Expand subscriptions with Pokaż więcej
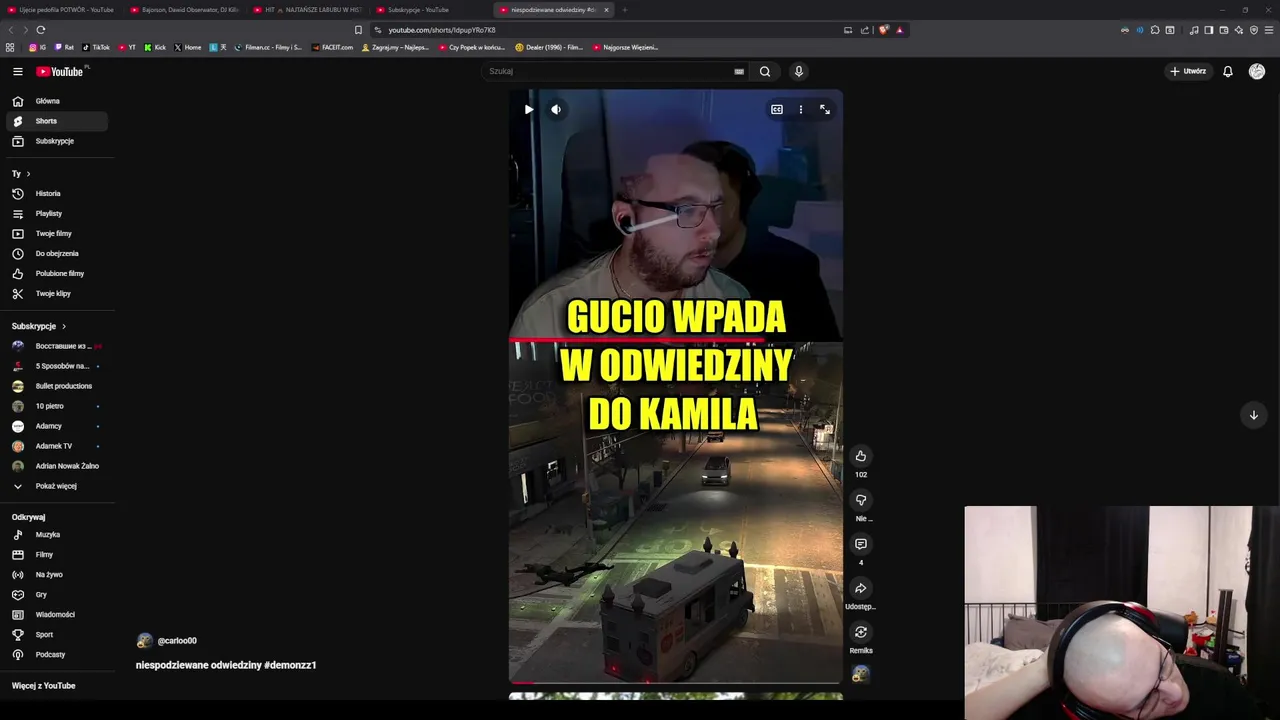1280x720 pixels. point(56,486)
